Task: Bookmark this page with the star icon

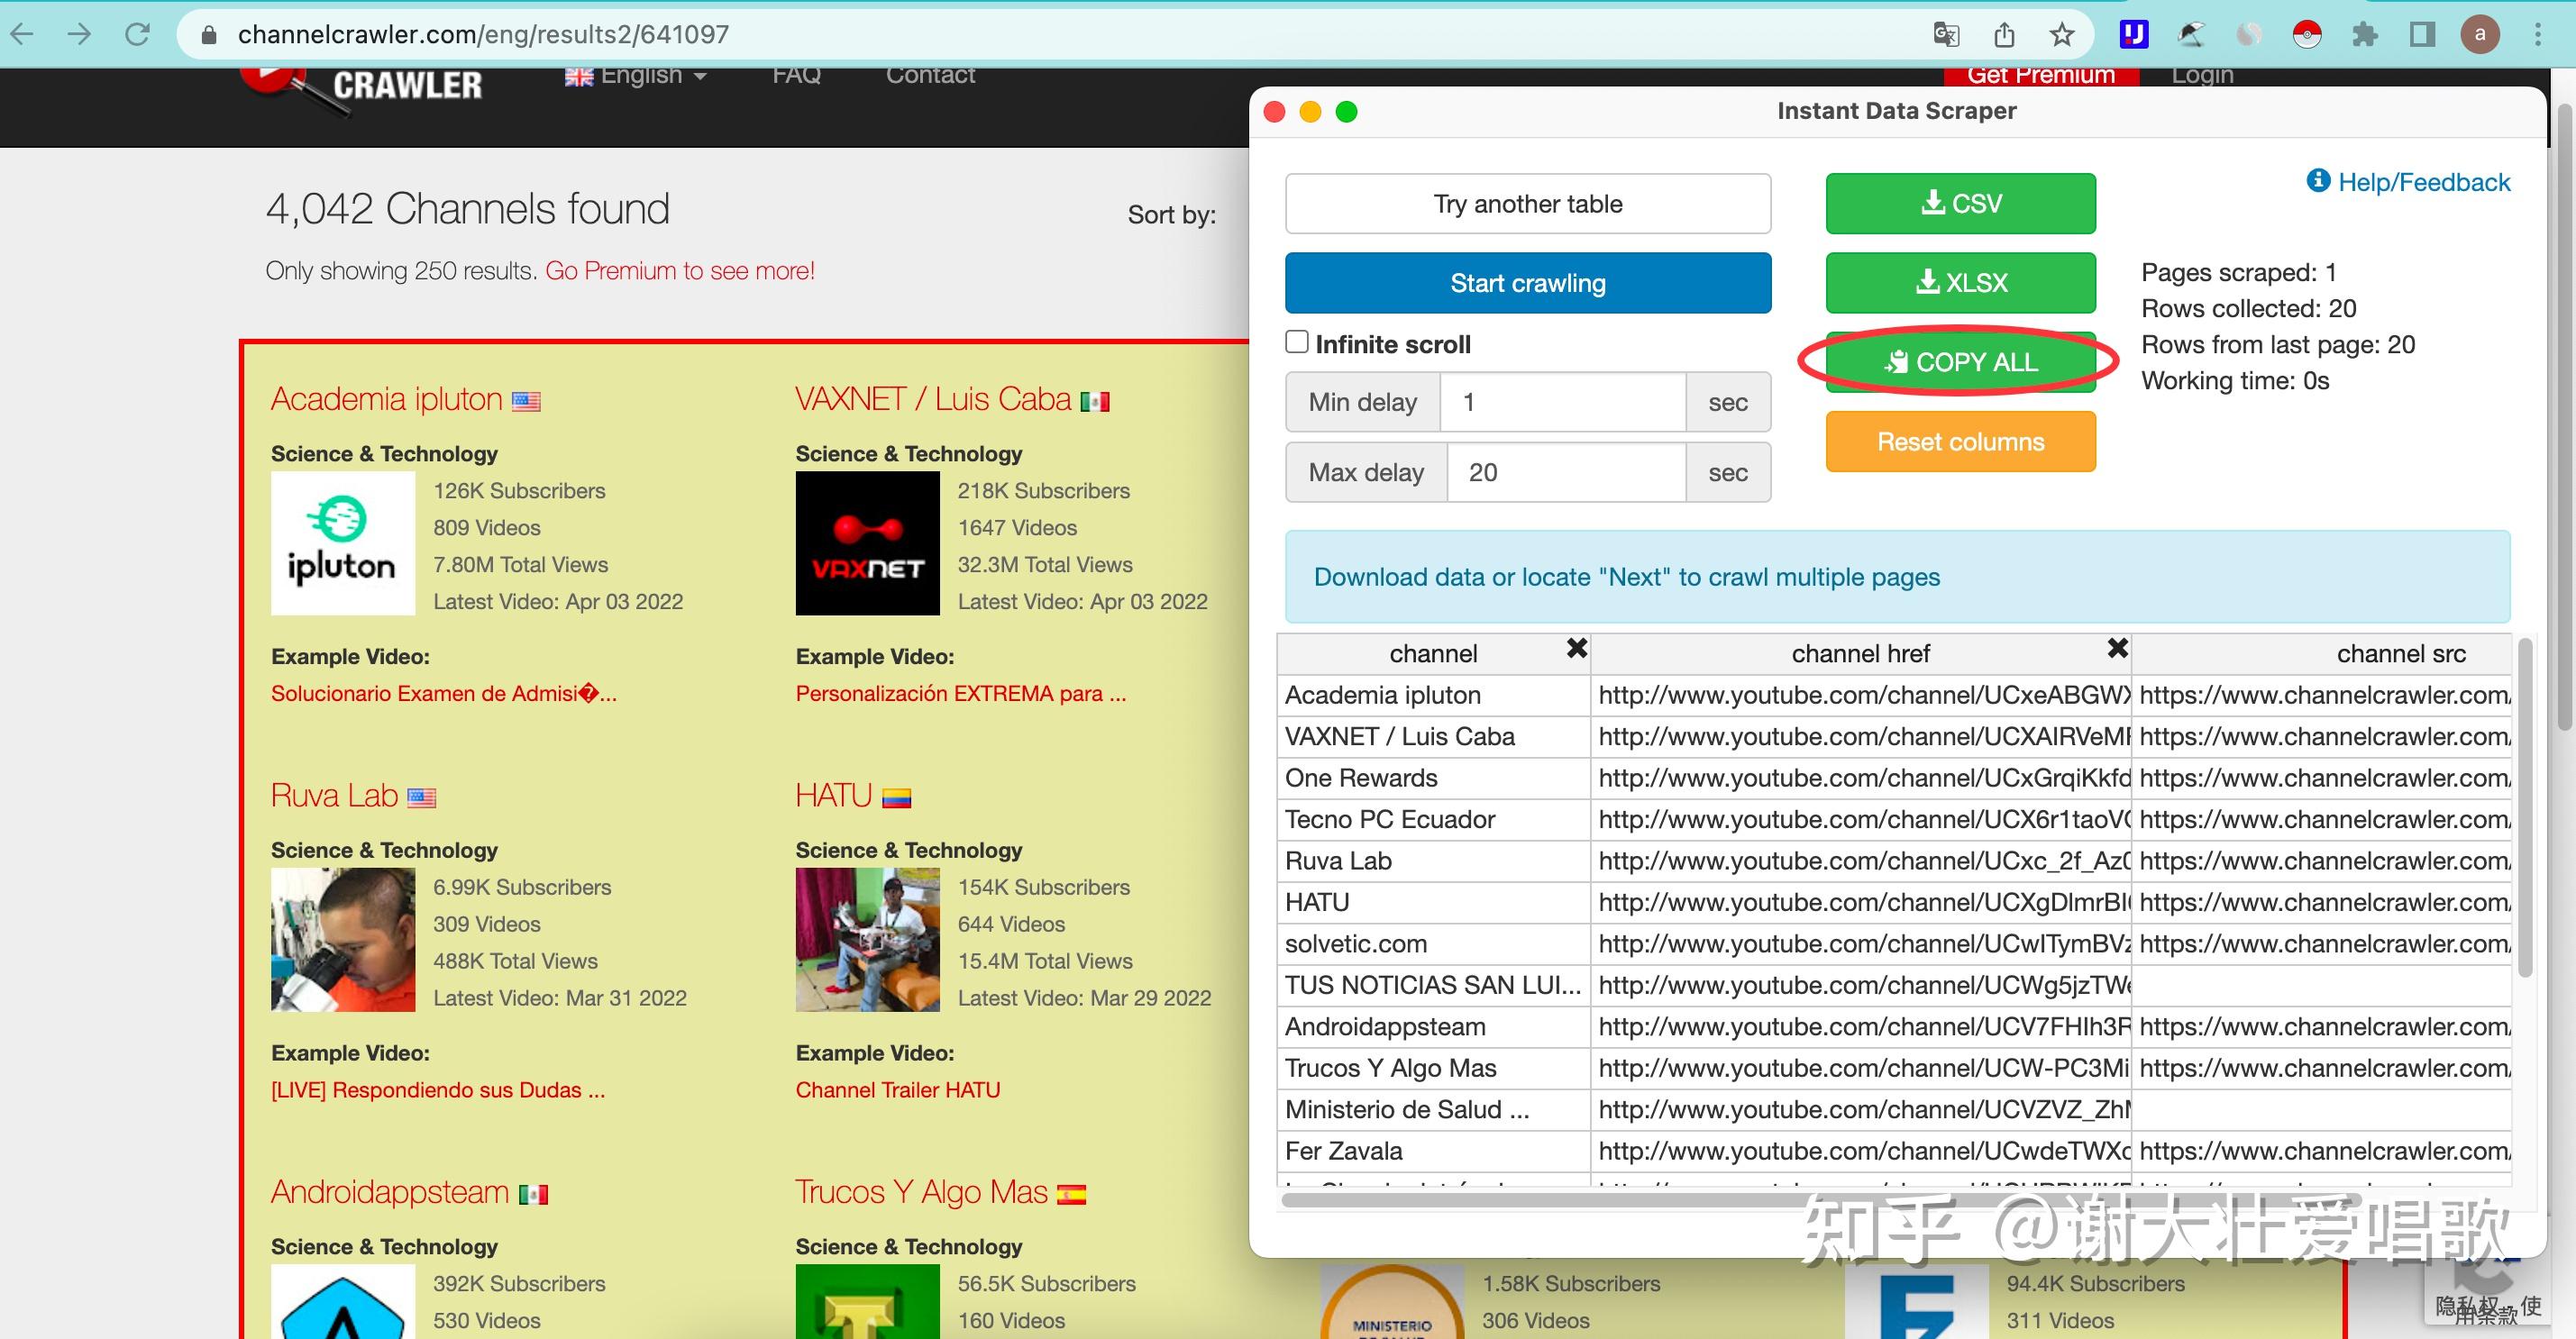Action: click(x=2061, y=34)
